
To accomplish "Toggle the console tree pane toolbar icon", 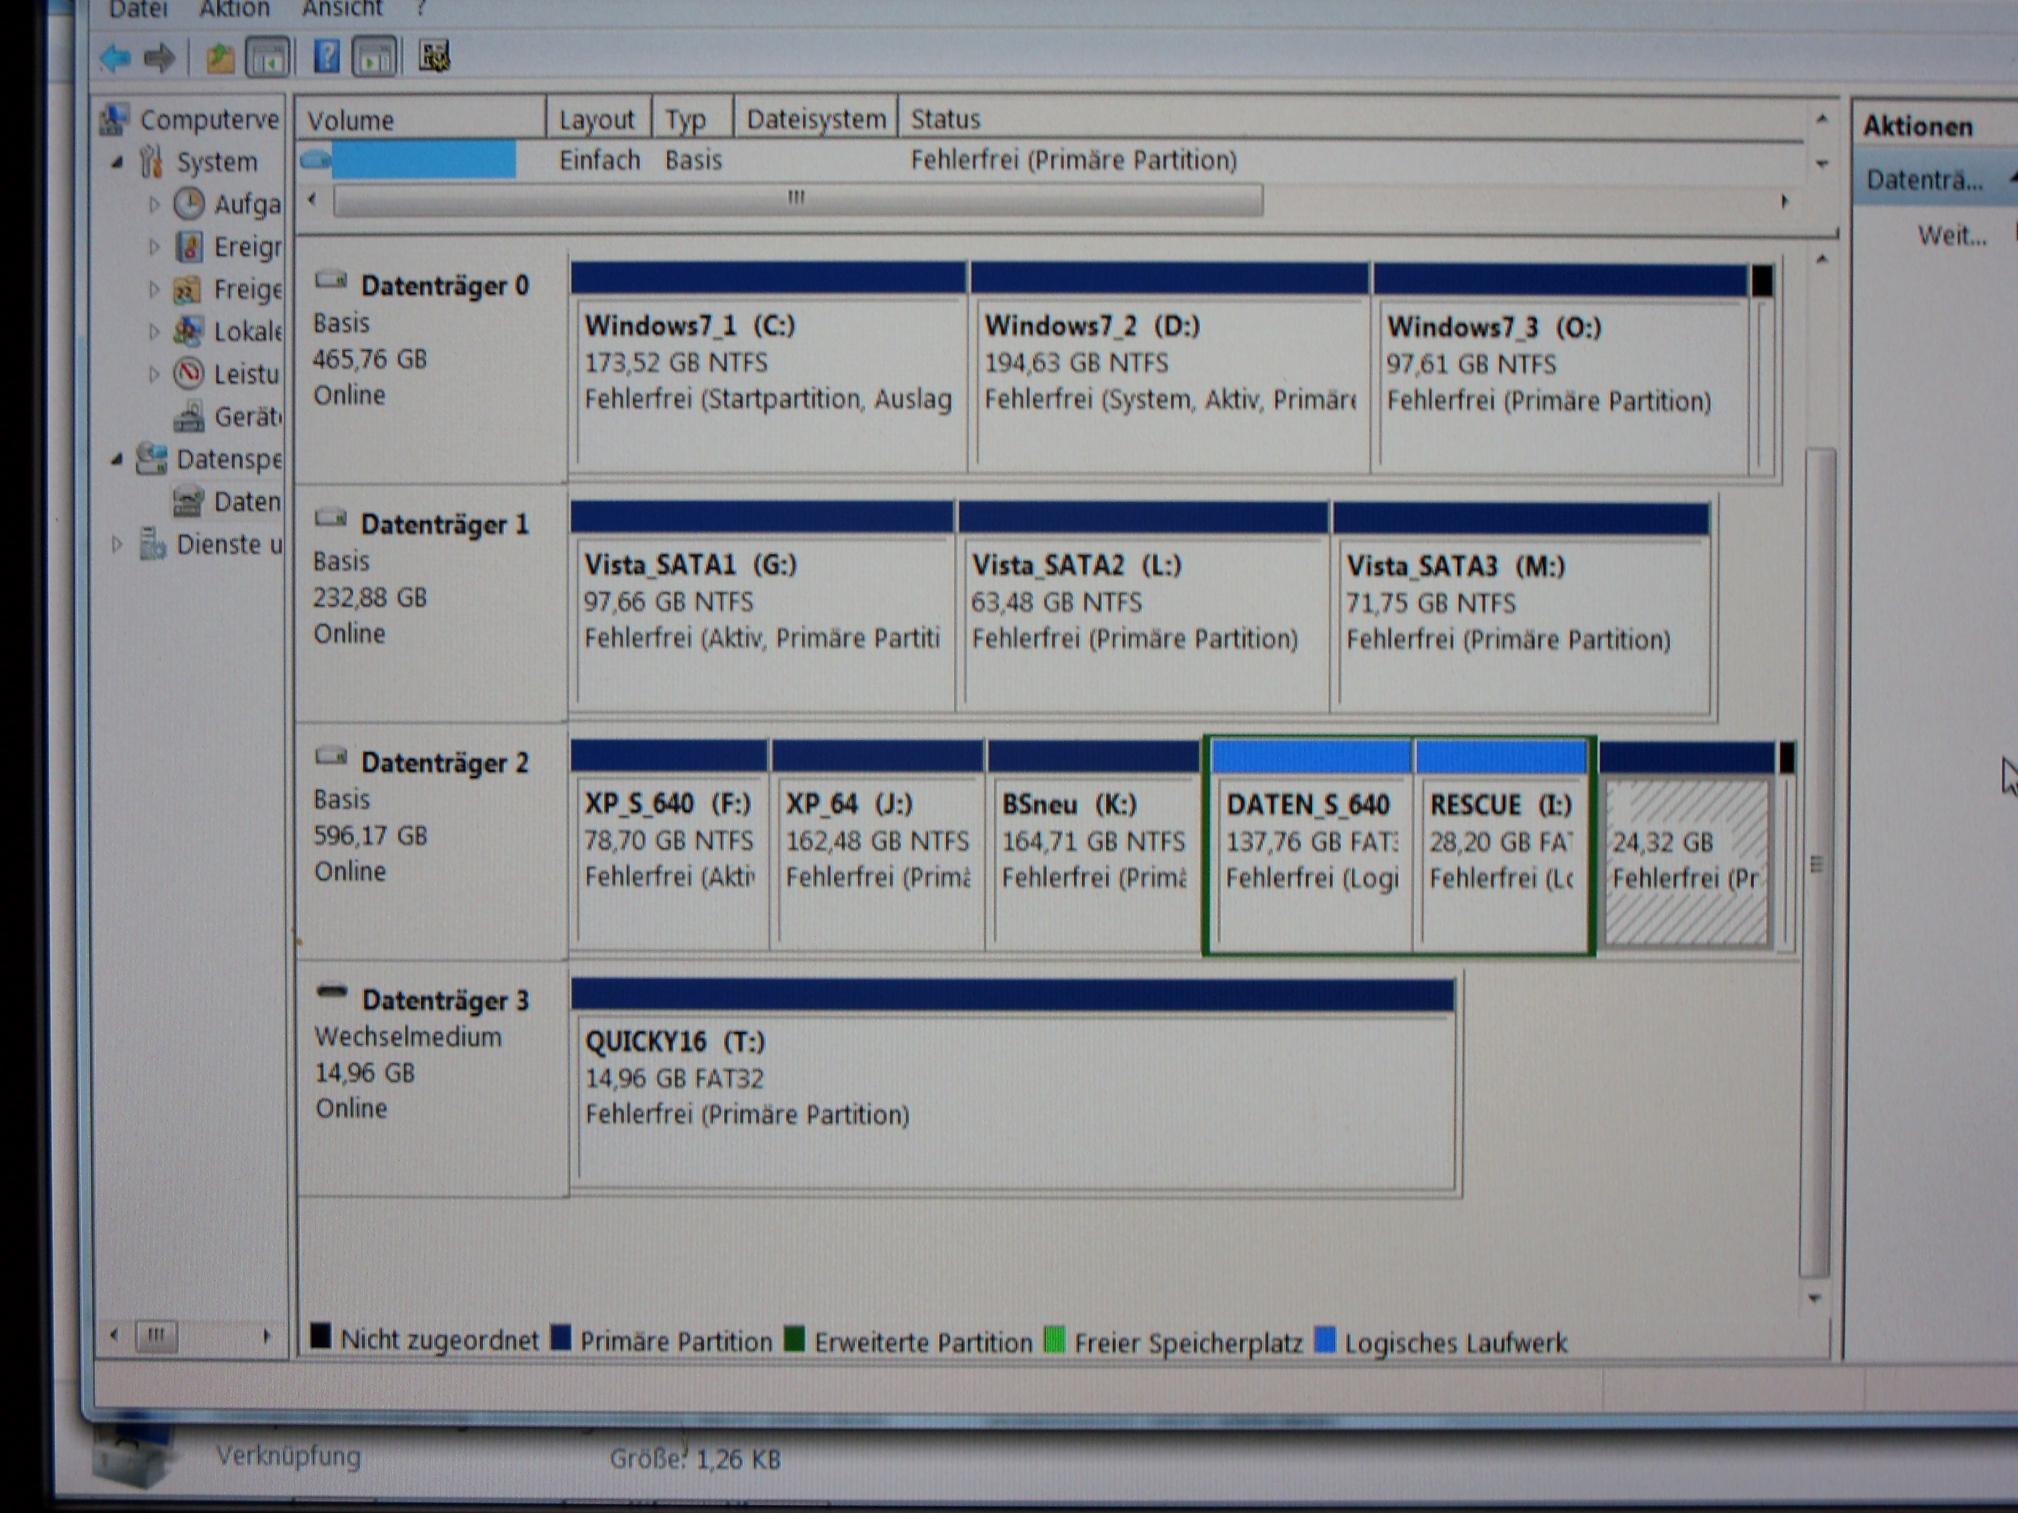I will [267, 57].
